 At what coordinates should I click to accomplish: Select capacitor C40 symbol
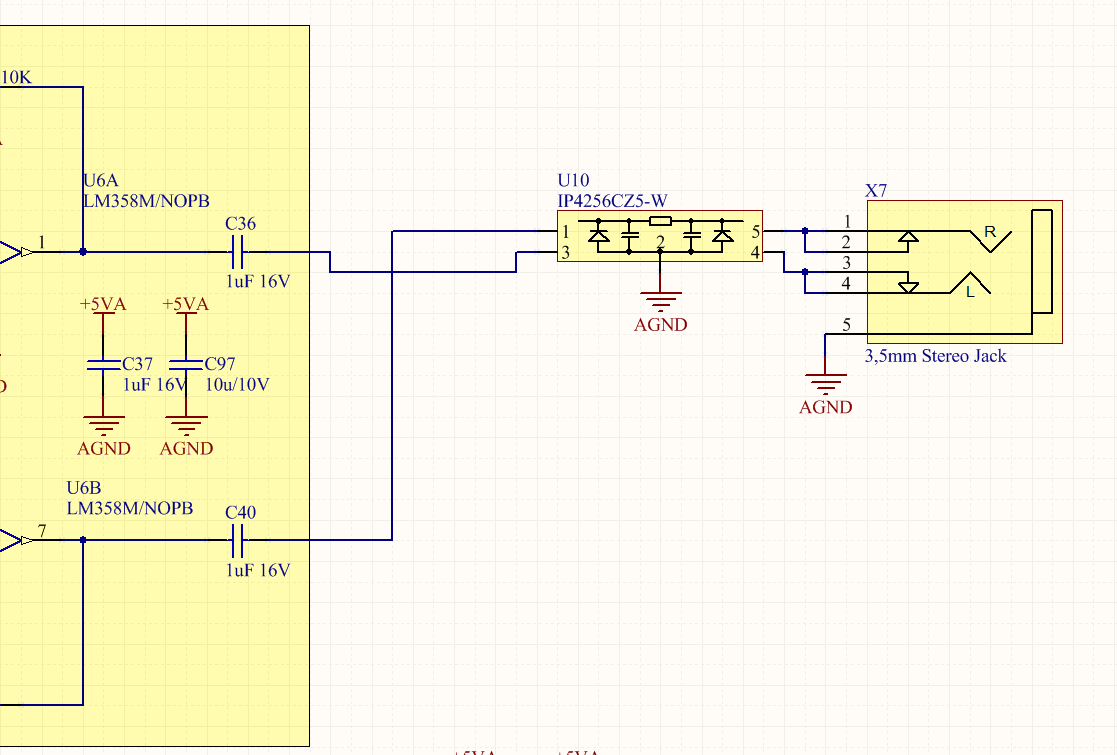click(x=238, y=540)
